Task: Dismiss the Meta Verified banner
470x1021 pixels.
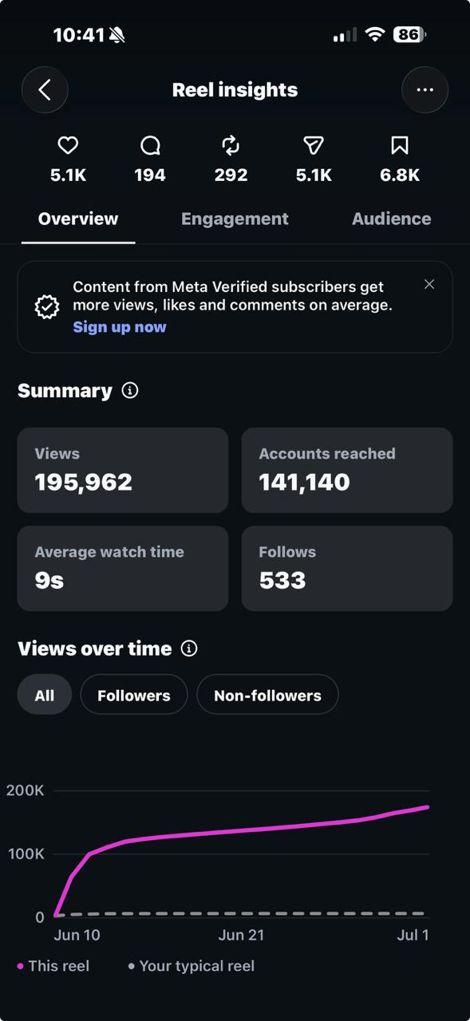Action: [429, 284]
